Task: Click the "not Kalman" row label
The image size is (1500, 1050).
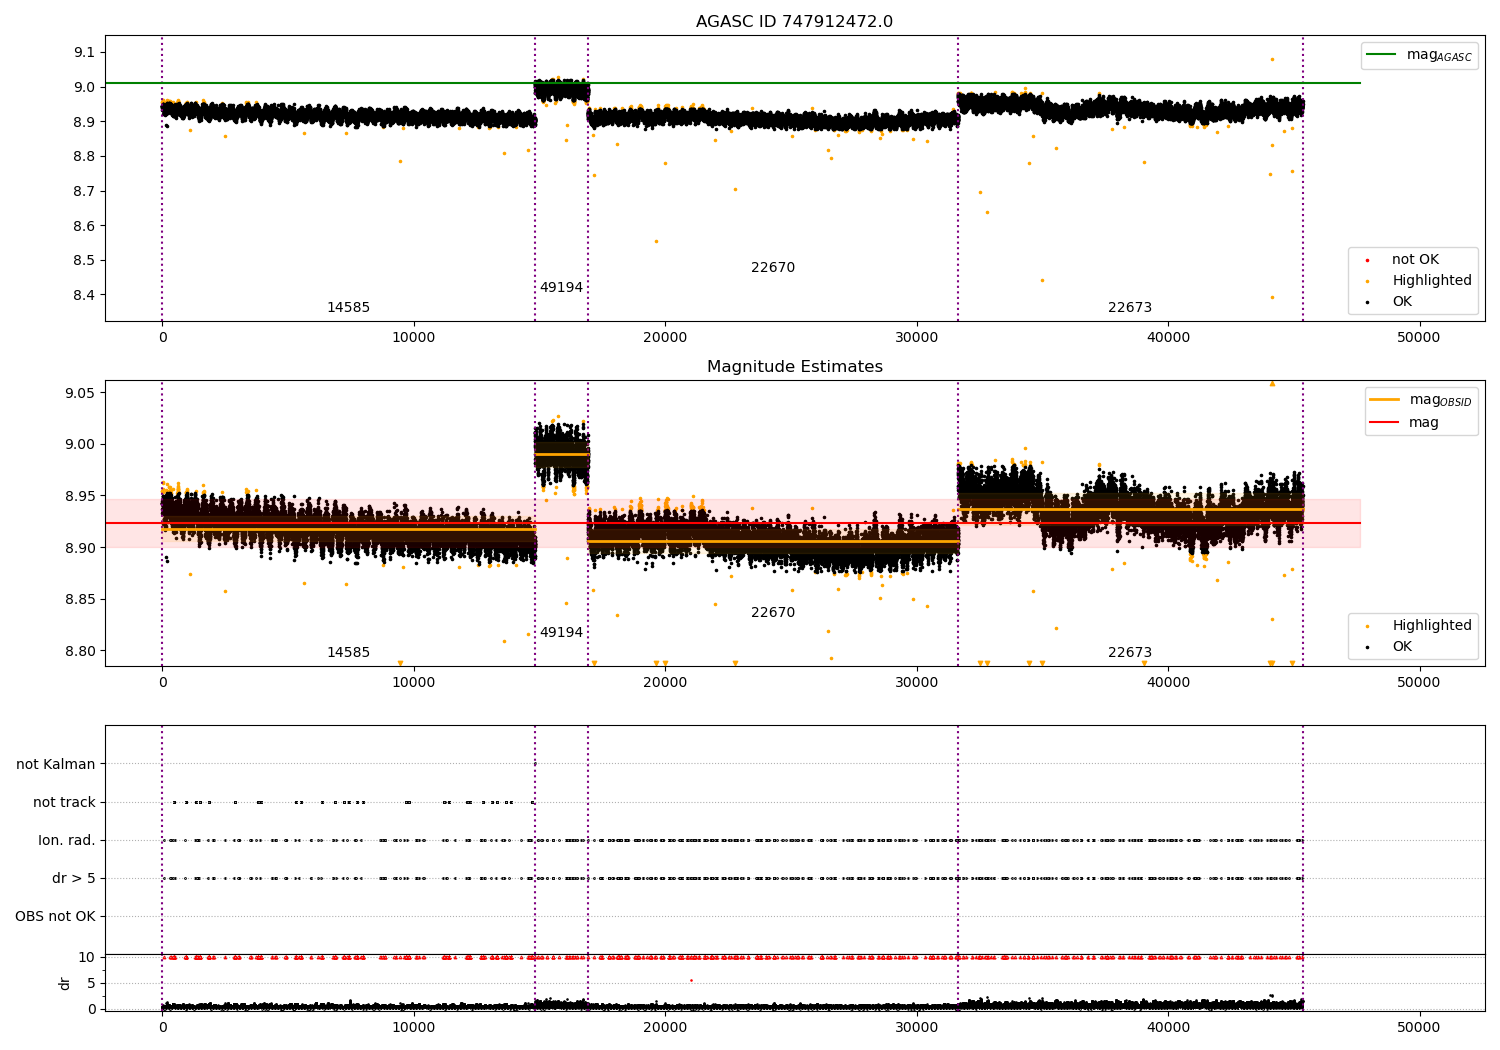Action: [x=56, y=765]
